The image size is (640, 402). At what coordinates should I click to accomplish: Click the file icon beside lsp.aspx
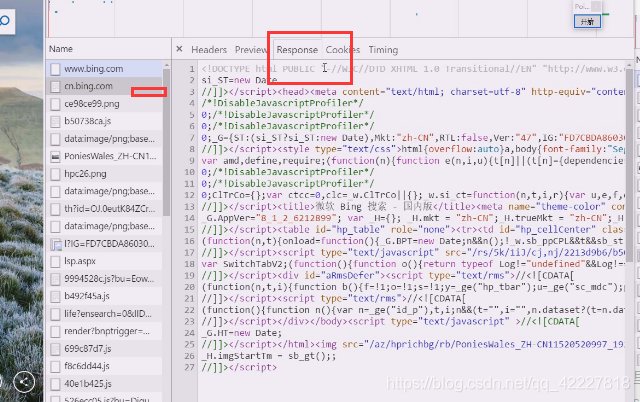[55, 261]
